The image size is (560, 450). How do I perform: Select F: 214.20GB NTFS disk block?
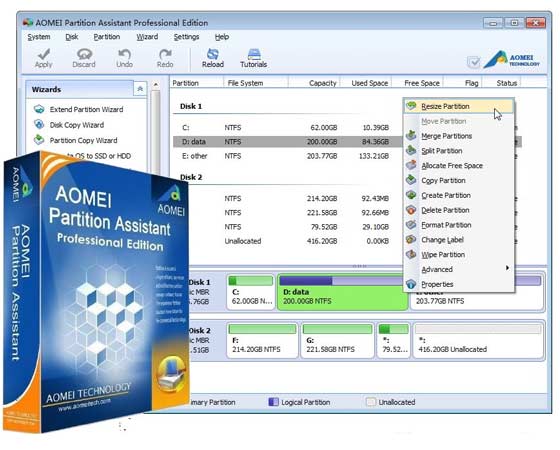pos(262,340)
